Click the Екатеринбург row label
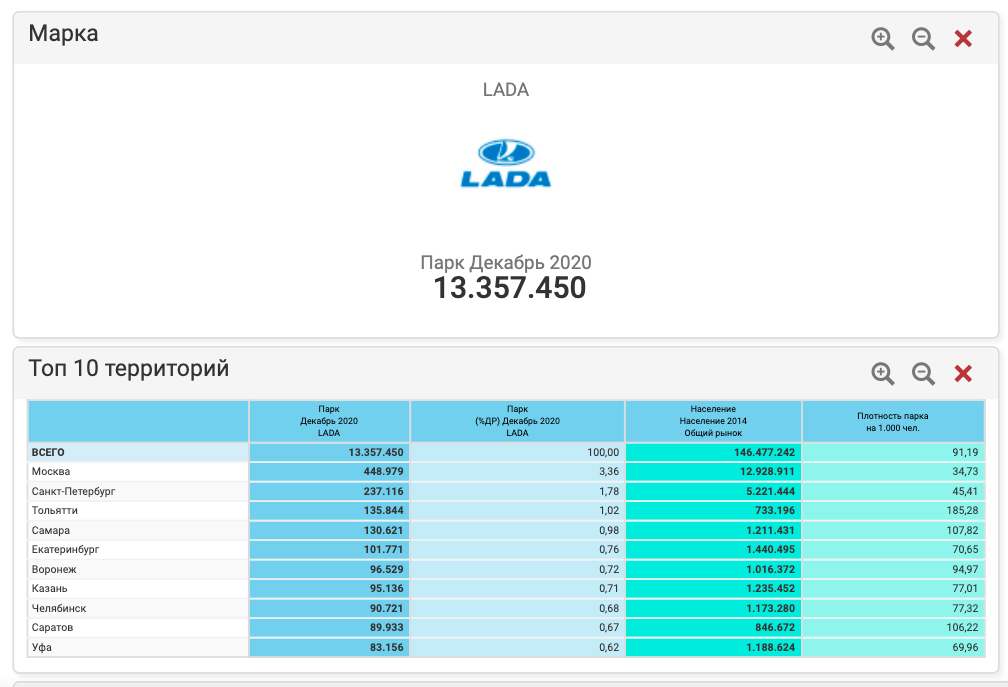The height and width of the screenshot is (687, 1008). coord(66,550)
